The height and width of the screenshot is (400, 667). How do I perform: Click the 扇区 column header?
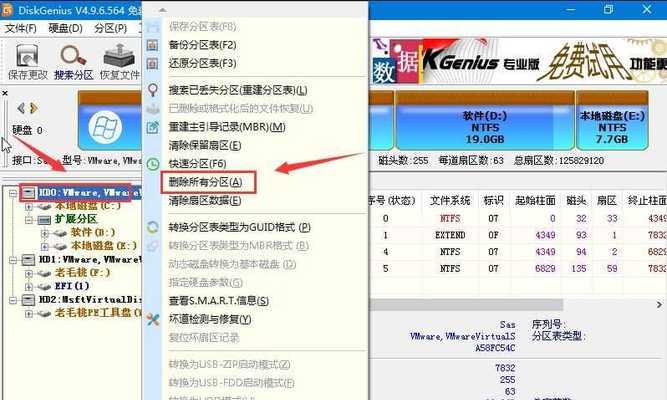coord(607,200)
